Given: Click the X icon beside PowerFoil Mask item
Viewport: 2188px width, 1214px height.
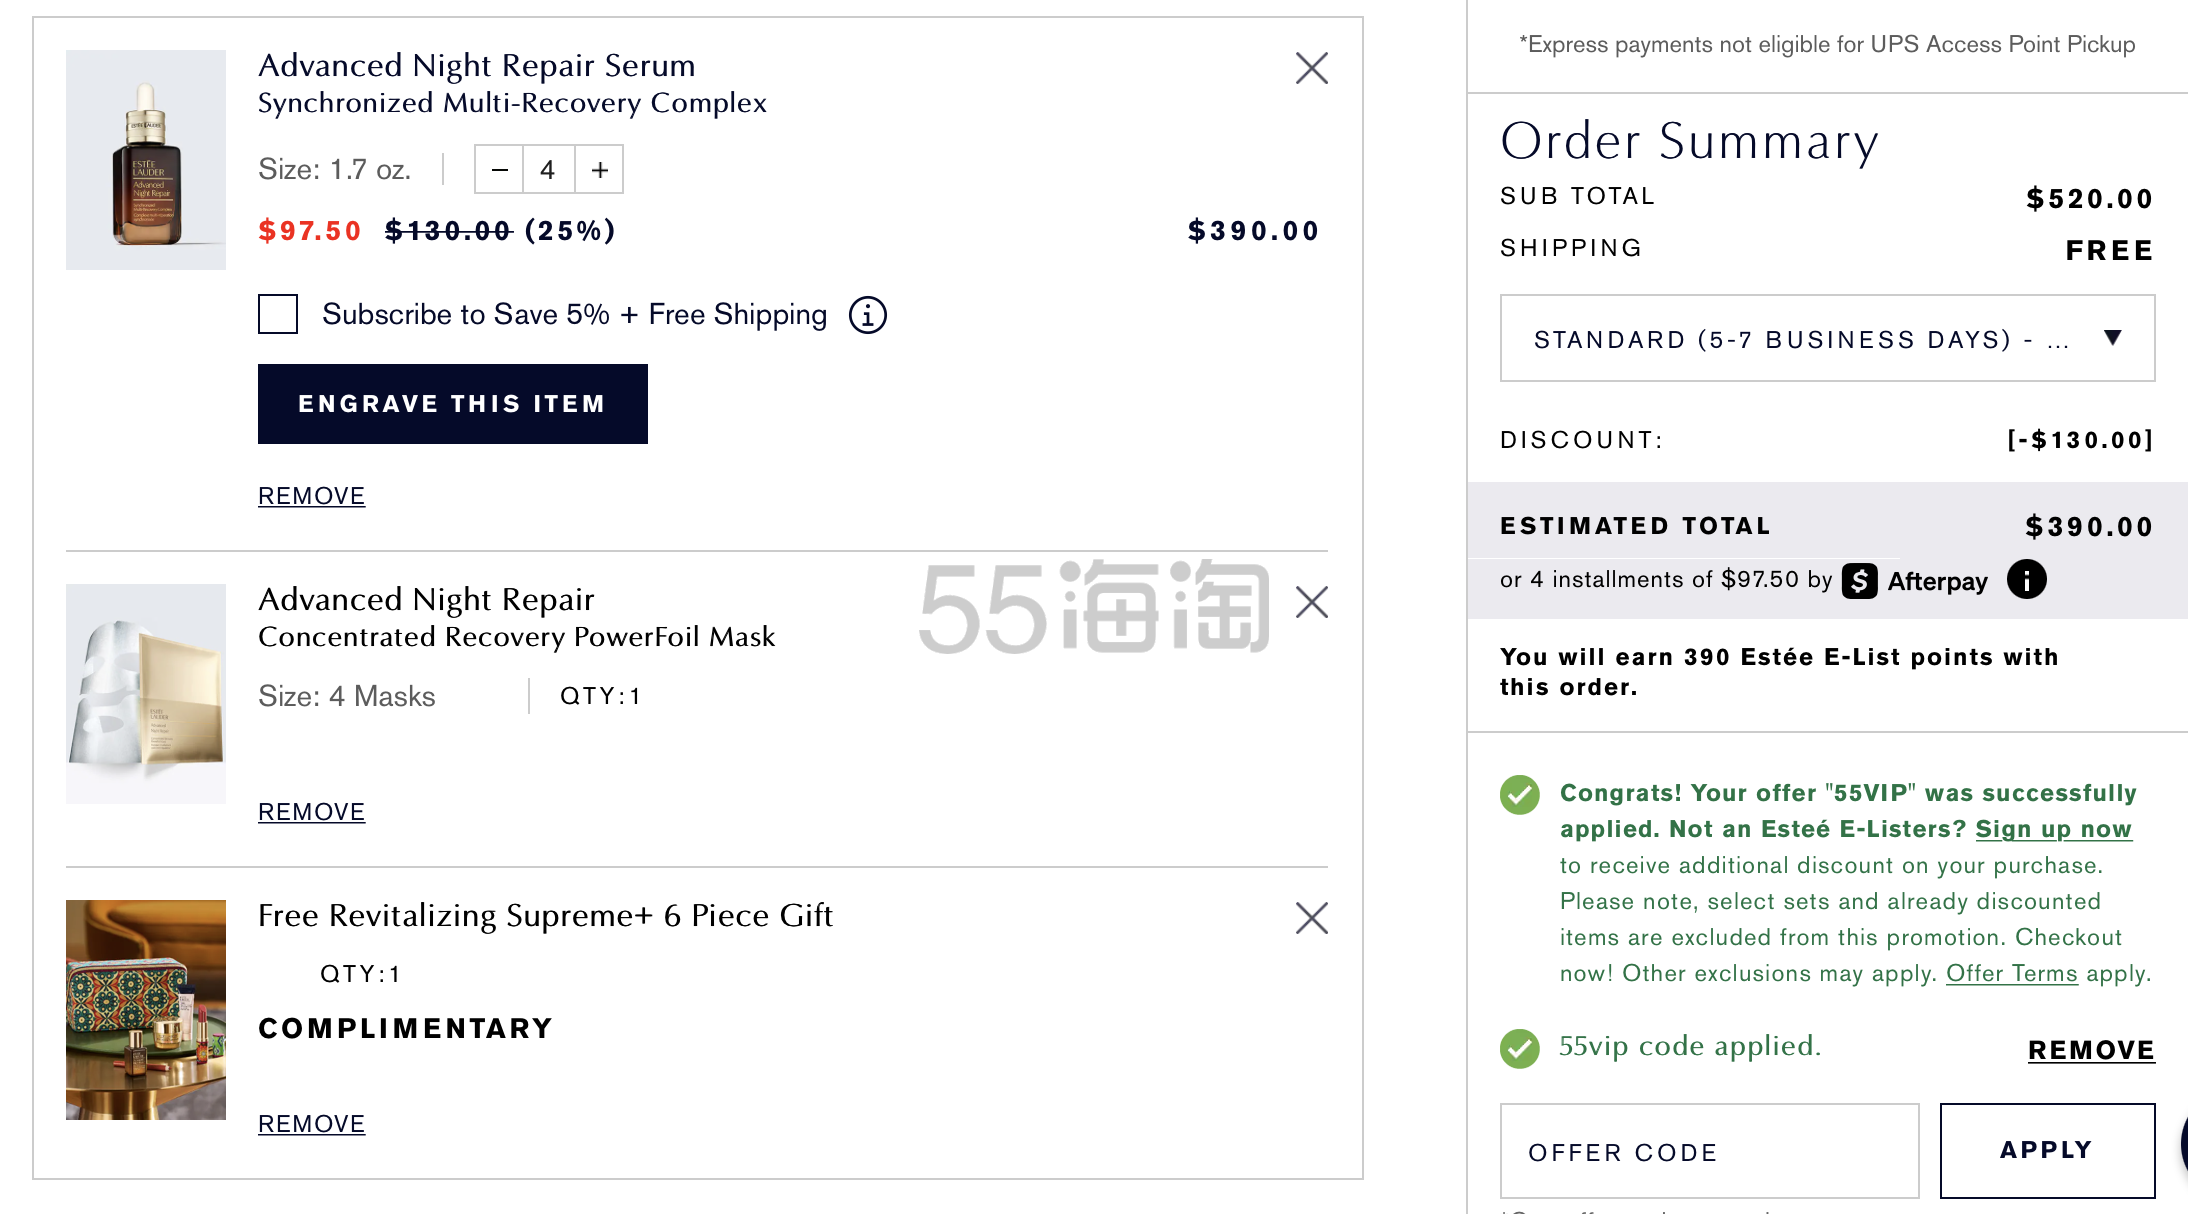Looking at the screenshot, I should tap(1311, 602).
